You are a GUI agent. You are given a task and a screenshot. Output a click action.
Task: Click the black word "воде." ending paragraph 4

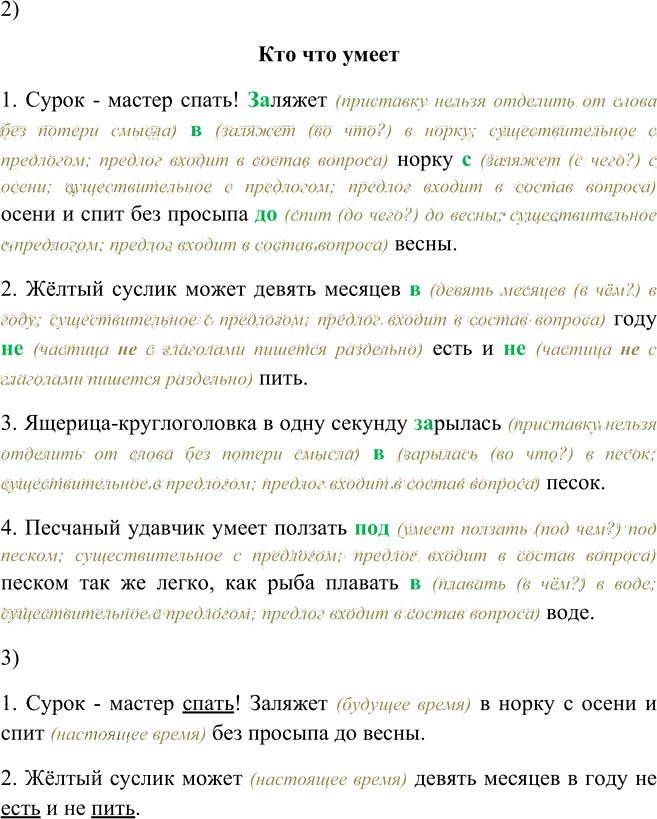click(x=570, y=612)
